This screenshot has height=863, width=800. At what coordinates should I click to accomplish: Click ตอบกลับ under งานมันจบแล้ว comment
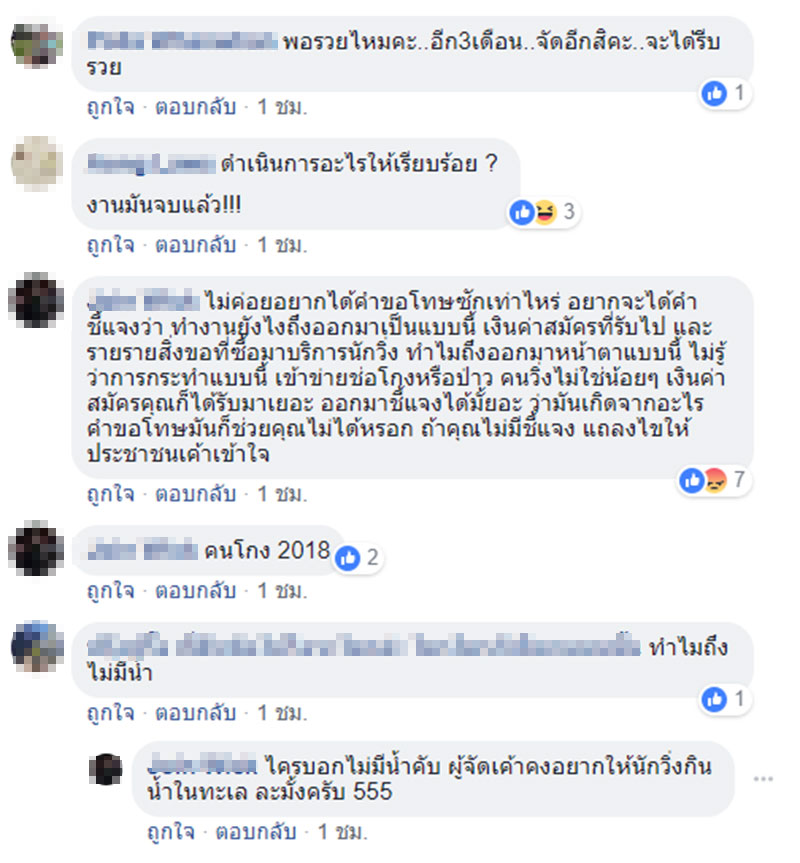pos(195,245)
